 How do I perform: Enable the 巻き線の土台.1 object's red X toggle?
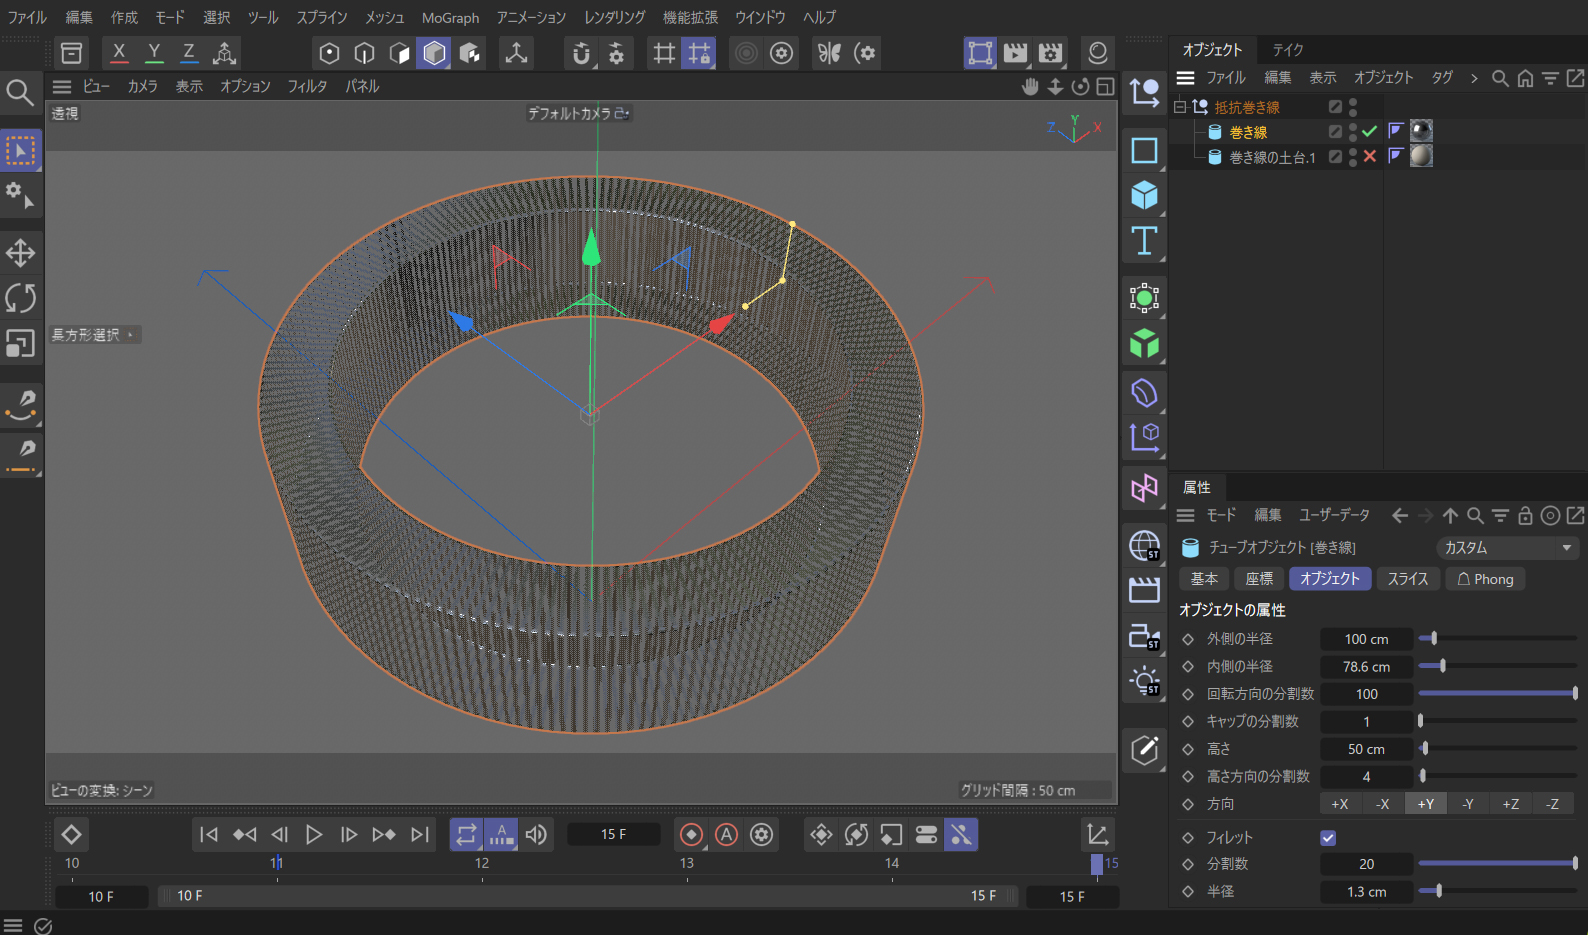1370,157
